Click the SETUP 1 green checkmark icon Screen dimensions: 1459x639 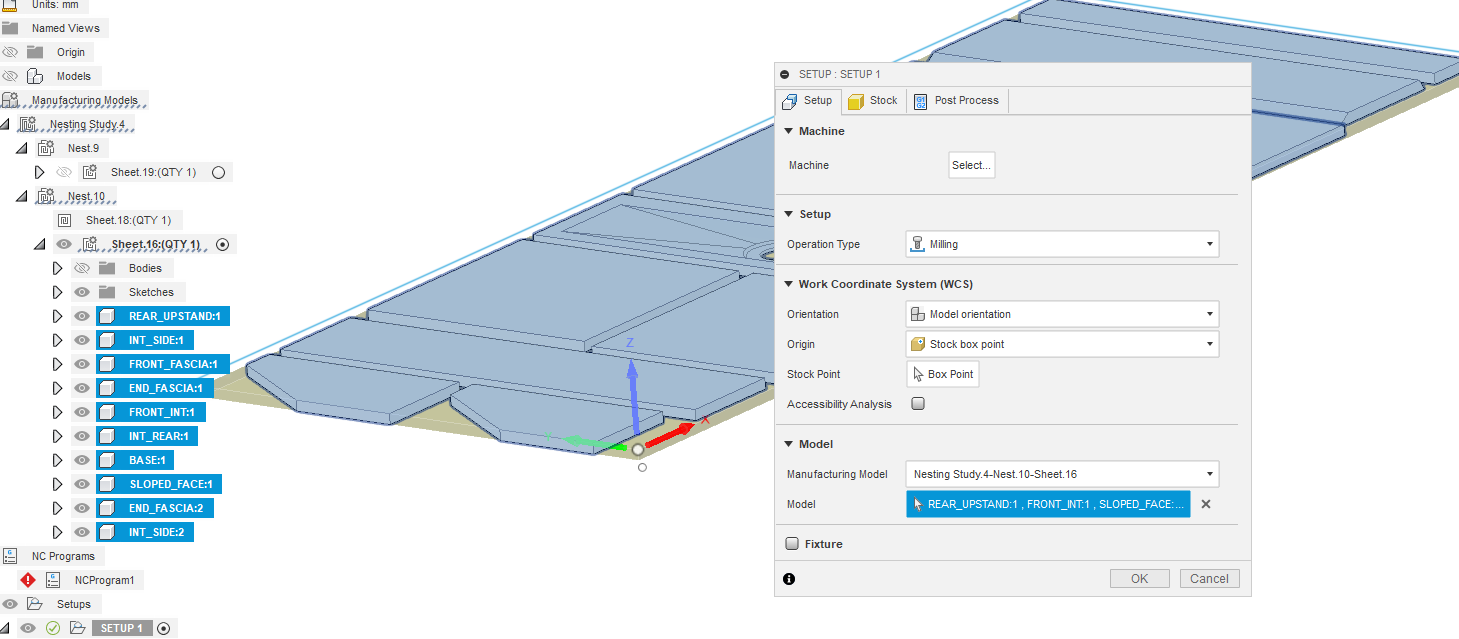point(53,628)
